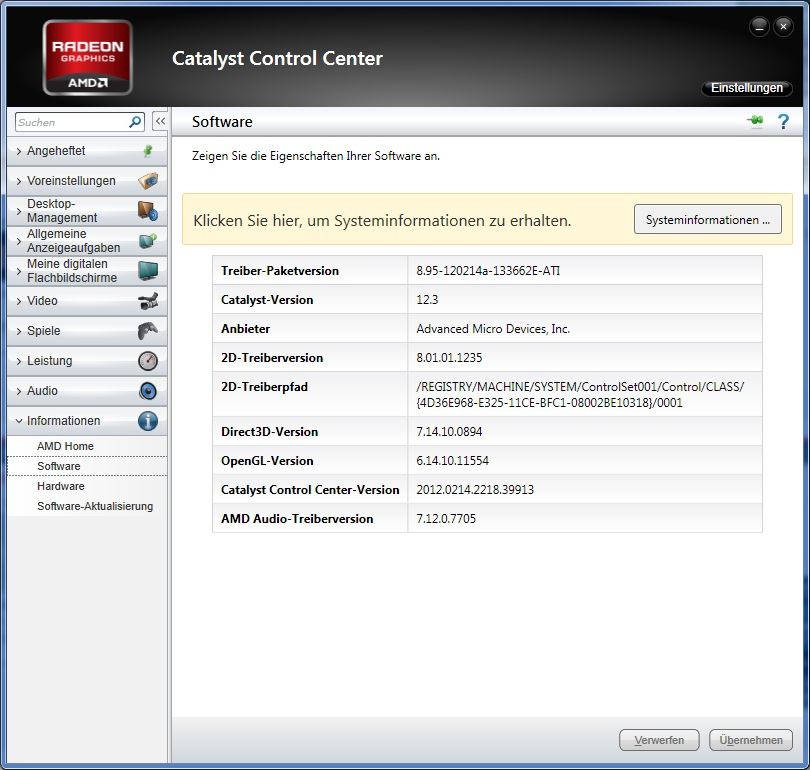Click the Radeon Graphics AMD logo

[x=87, y=57]
